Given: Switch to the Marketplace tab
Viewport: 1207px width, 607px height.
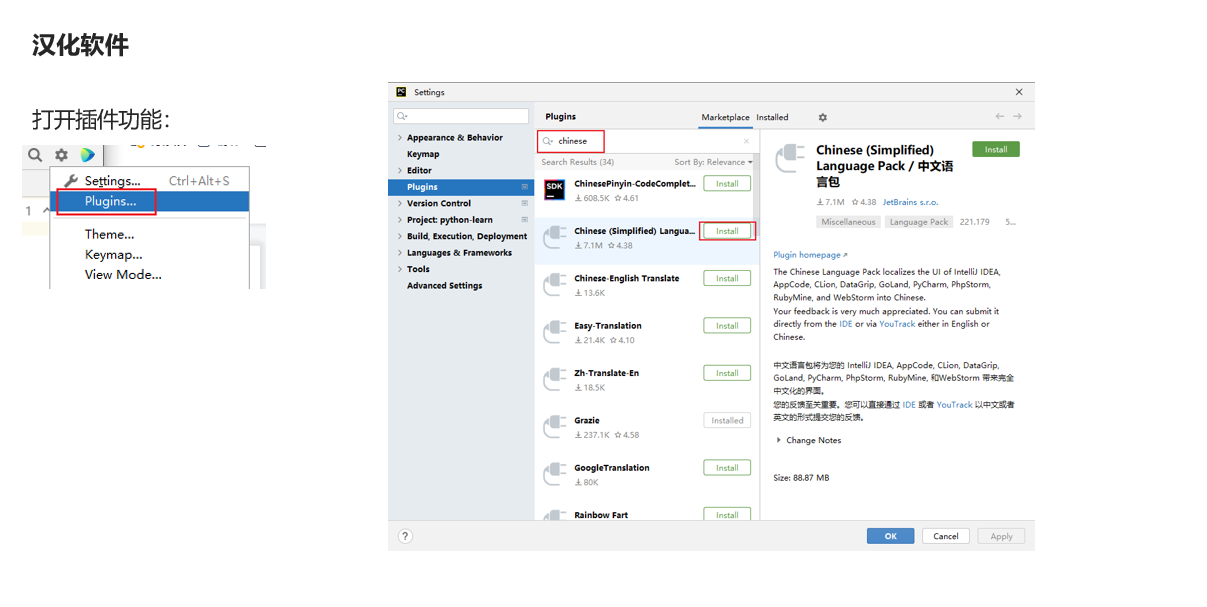Looking at the screenshot, I should pyautogui.click(x=725, y=117).
